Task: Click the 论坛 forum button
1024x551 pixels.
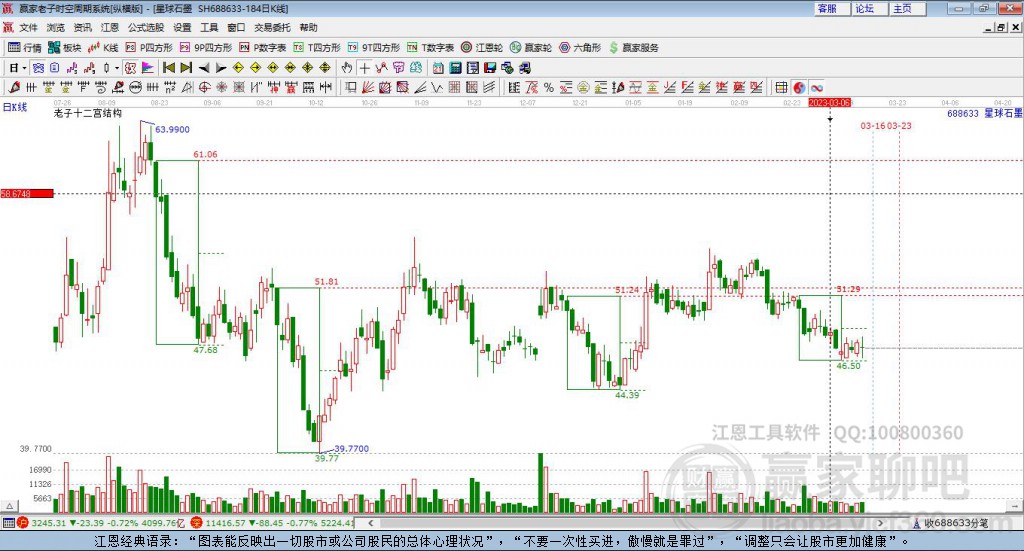Action: (870, 8)
